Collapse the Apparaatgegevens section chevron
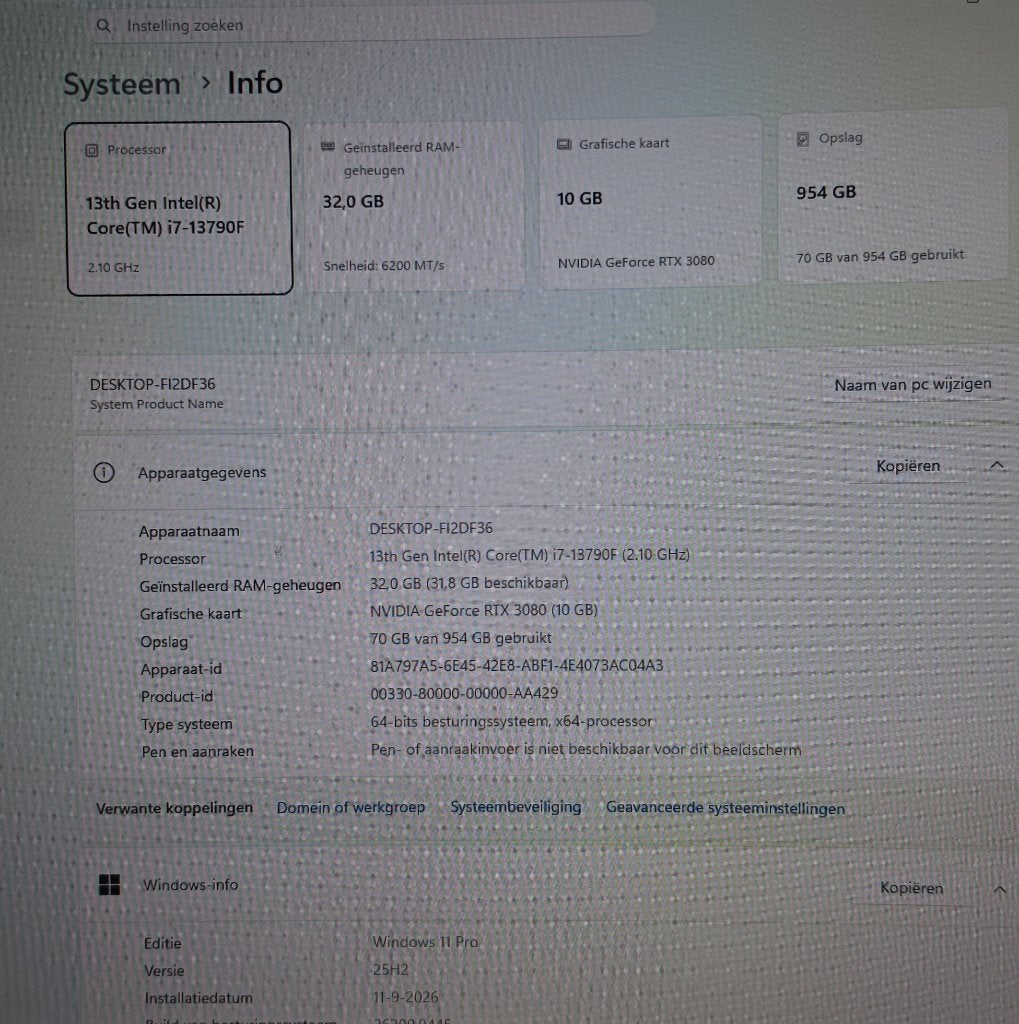Viewport: 1019px width, 1024px height. click(997, 465)
